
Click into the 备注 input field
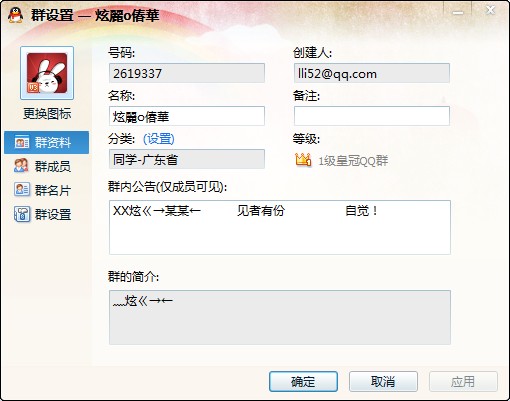pyautogui.click(x=372, y=116)
